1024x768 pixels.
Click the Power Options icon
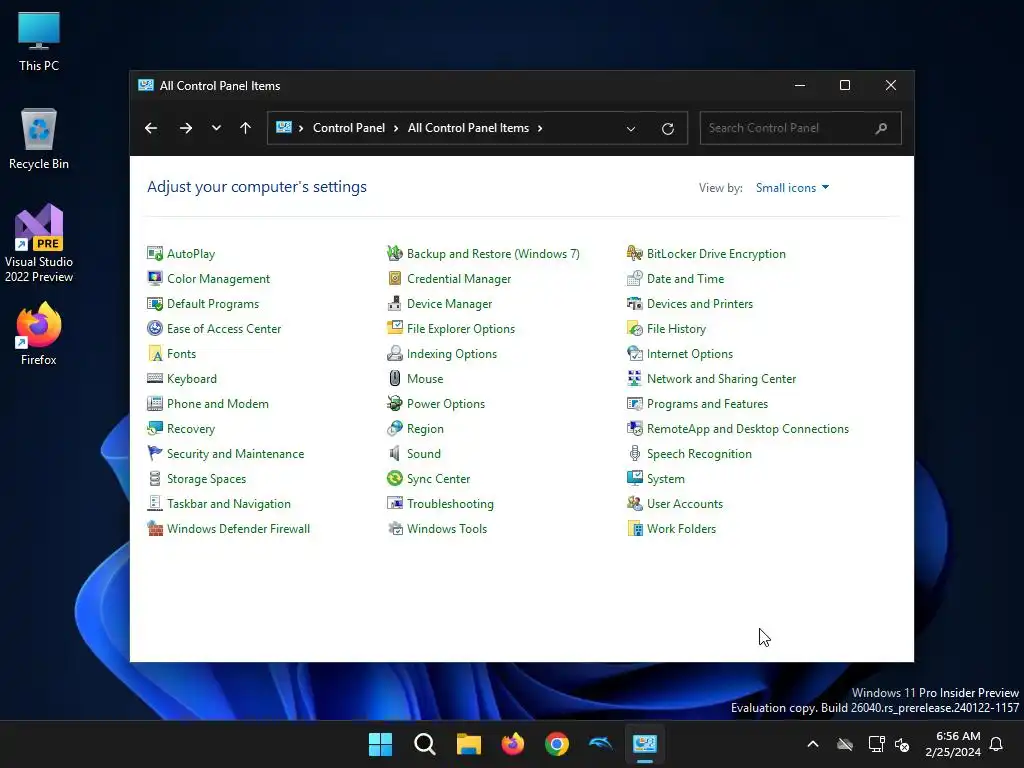pos(394,404)
